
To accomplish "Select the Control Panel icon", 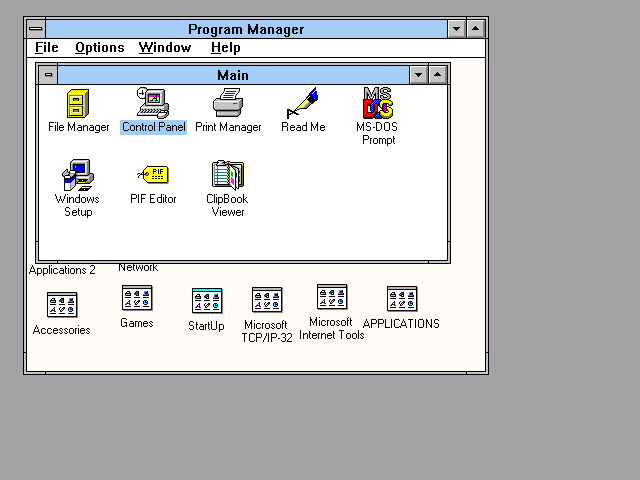I will (x=153, y=103).
